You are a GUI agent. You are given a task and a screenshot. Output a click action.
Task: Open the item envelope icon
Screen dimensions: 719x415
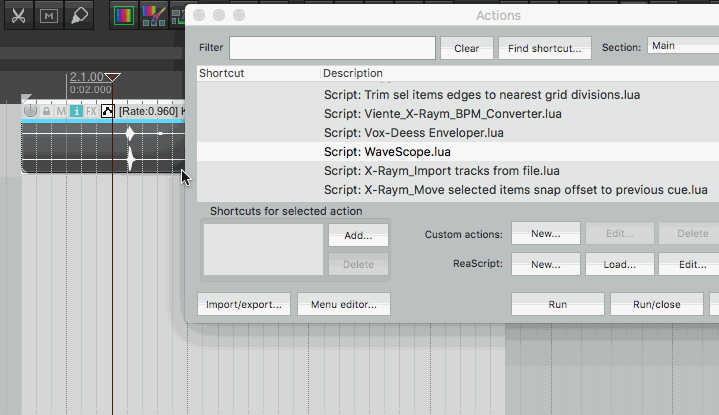[108, 111]
